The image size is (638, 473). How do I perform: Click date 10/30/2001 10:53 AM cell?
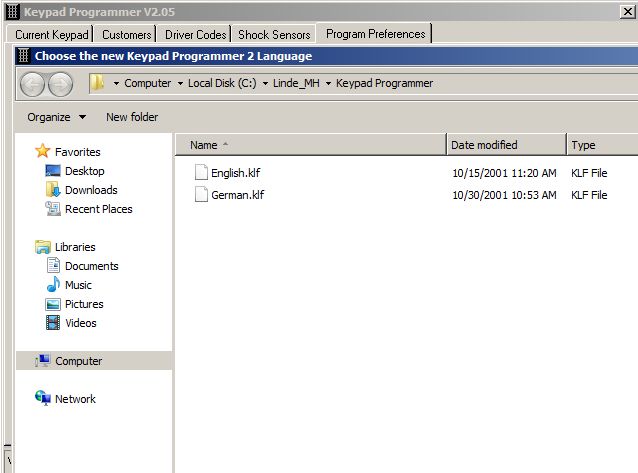point(504,195)
